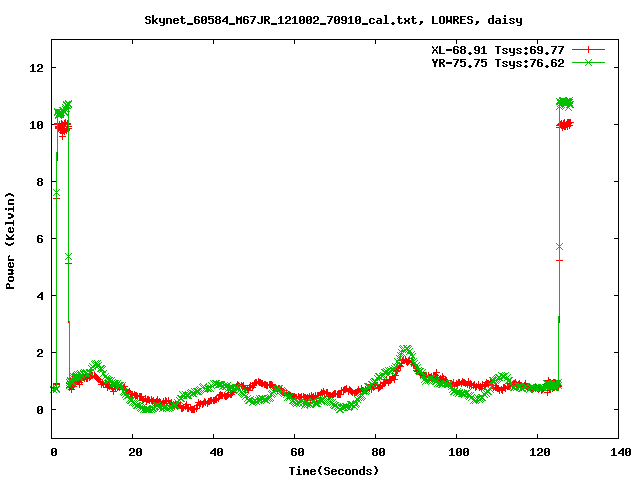Click the x-axis tick label 40

216,452
